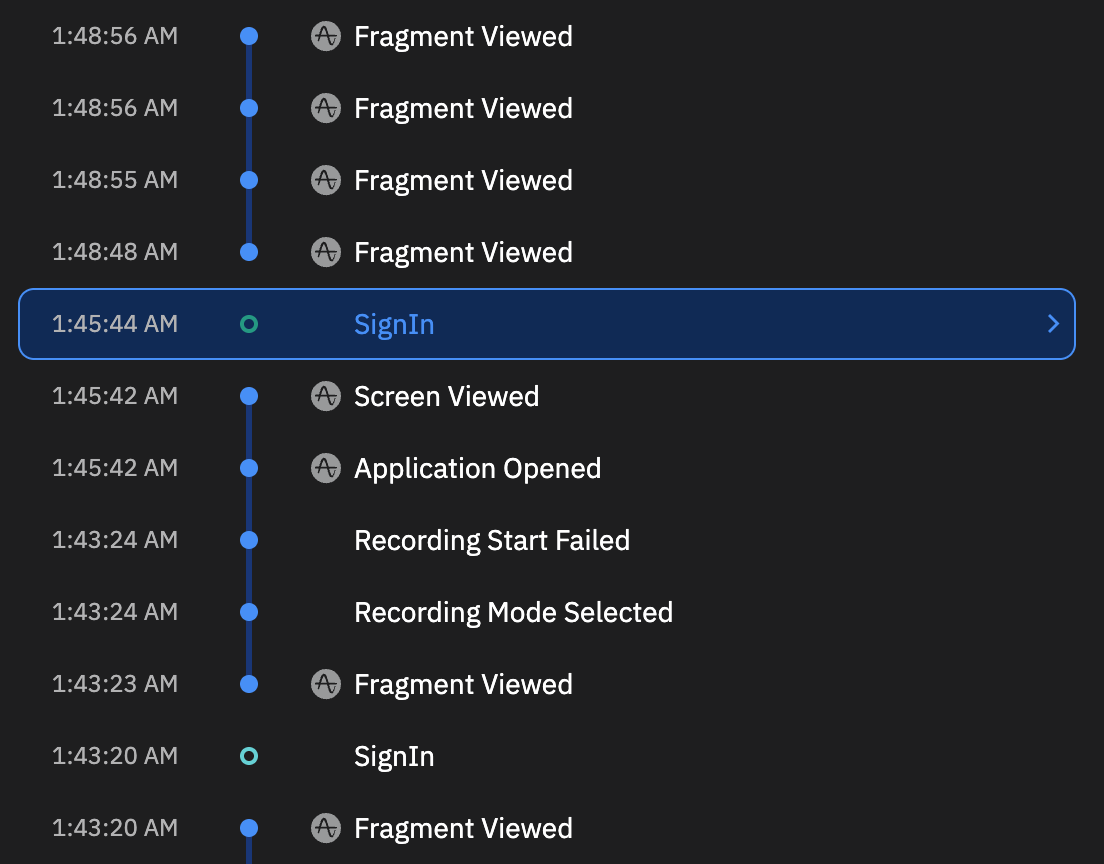Select the Screen Viewed event label
1104x864 pixels.
click(x=446, y=396)
